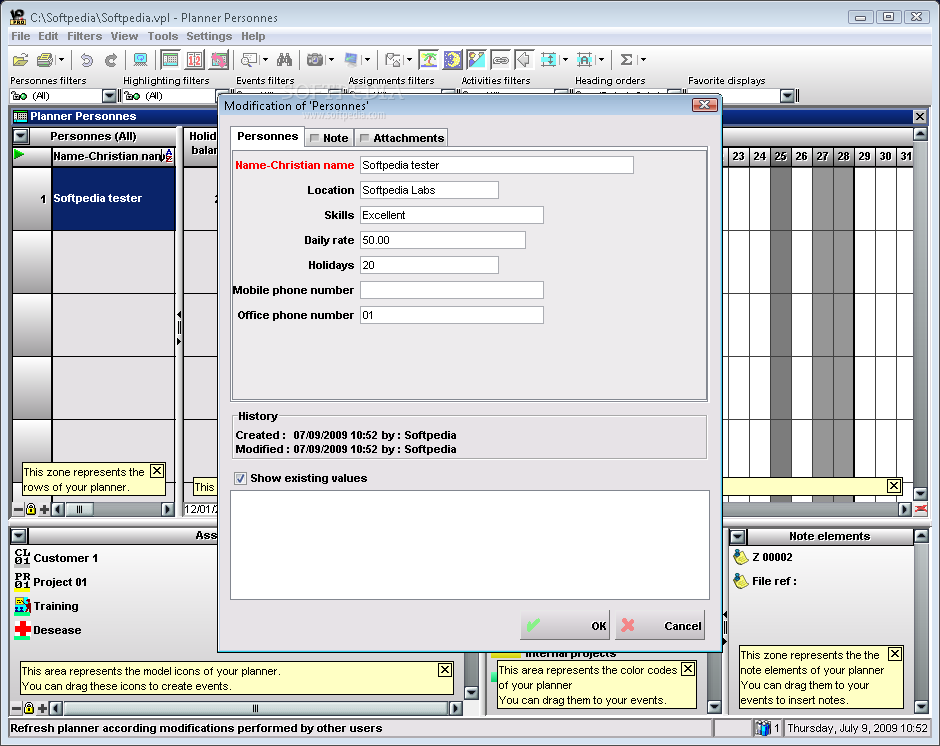
Task: Click the model icons horizontal scrollbar thumb
Action: pos(256,708)
